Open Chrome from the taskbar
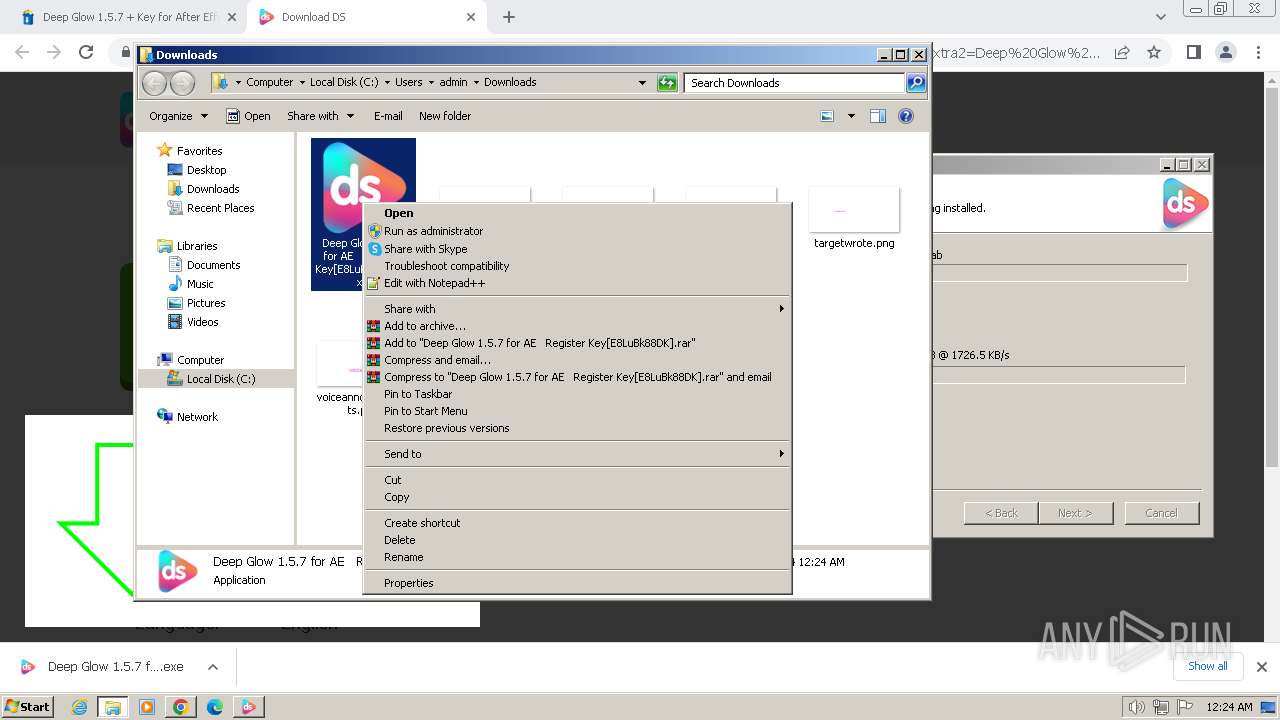The height and width of the screenshot is (720, 1280). coord(181,707)
